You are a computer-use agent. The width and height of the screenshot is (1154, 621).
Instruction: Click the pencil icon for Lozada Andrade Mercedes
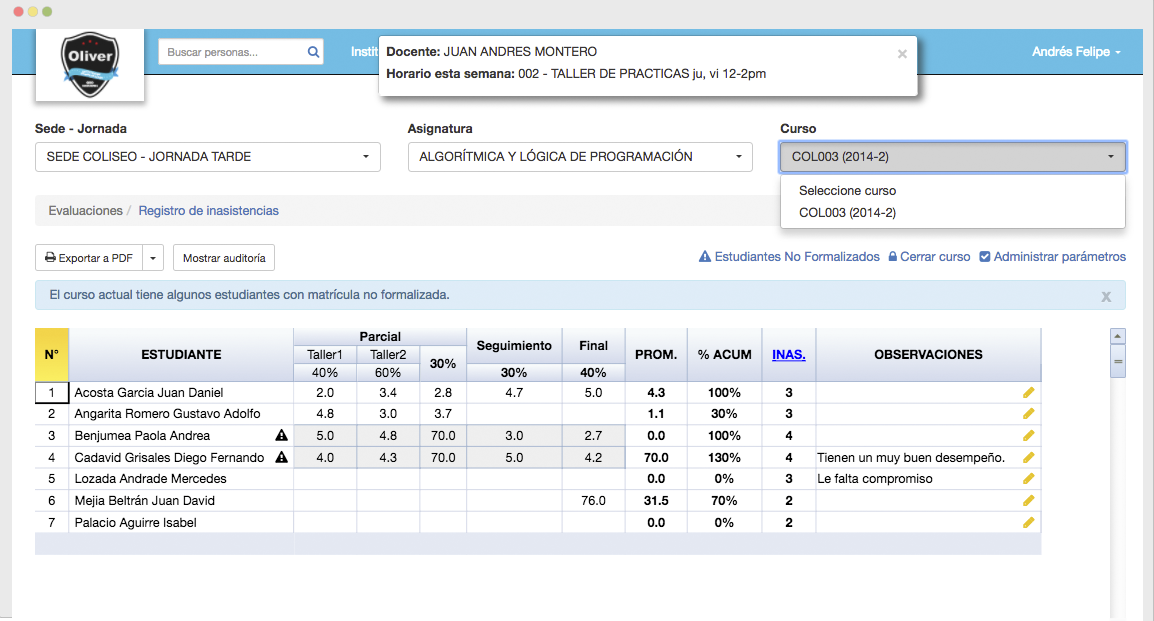click(1028, 478)
